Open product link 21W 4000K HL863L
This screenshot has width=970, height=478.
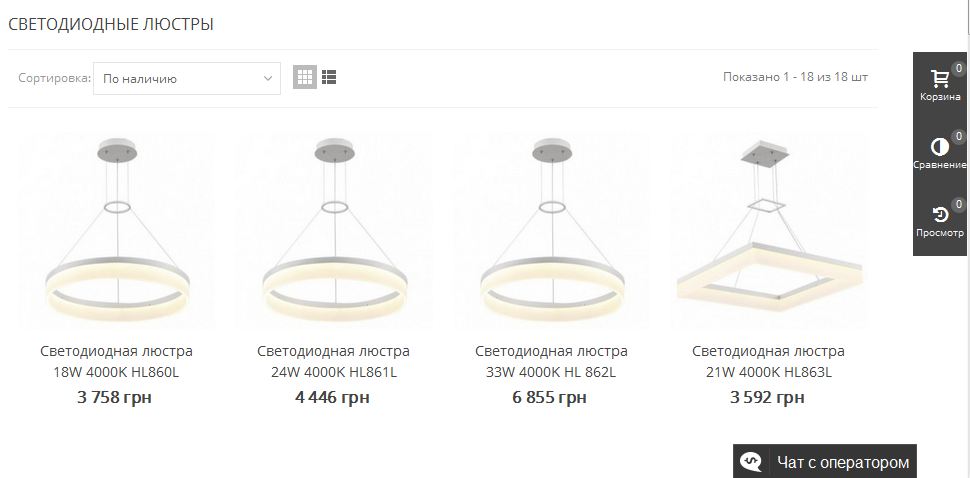[x=768, y=362]
